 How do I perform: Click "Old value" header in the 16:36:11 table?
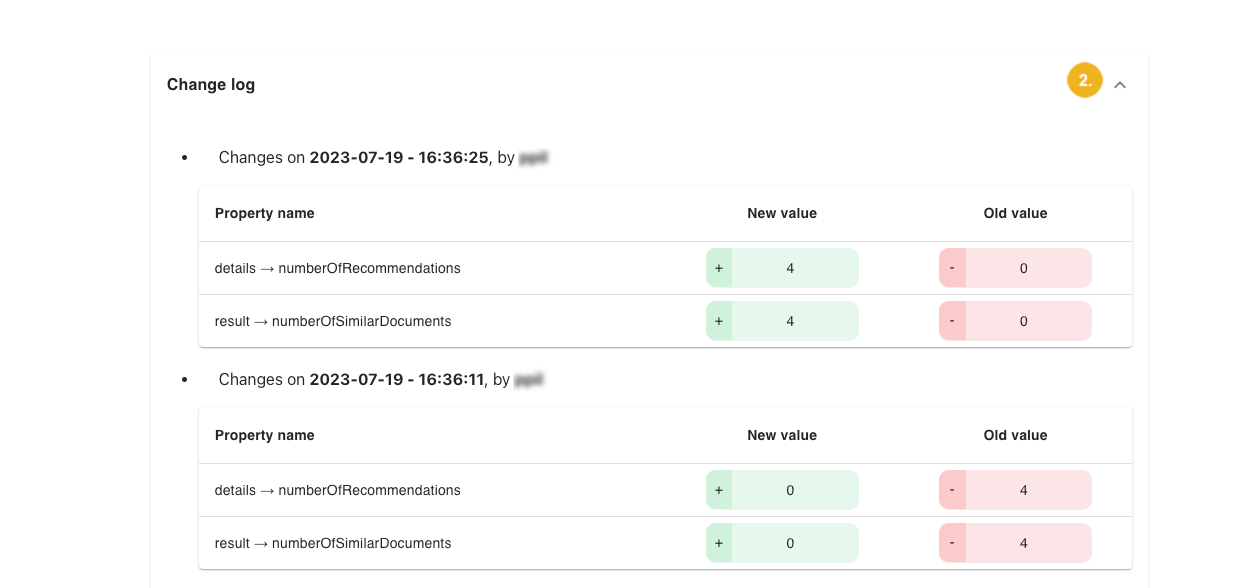pos(1015,435)
